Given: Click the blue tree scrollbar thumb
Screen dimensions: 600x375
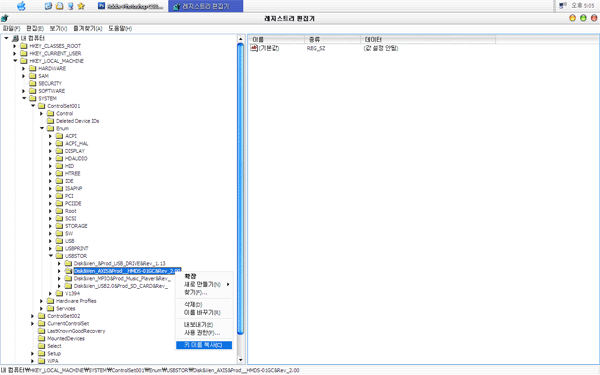Looking at the screenshot, I should [241, 188].
